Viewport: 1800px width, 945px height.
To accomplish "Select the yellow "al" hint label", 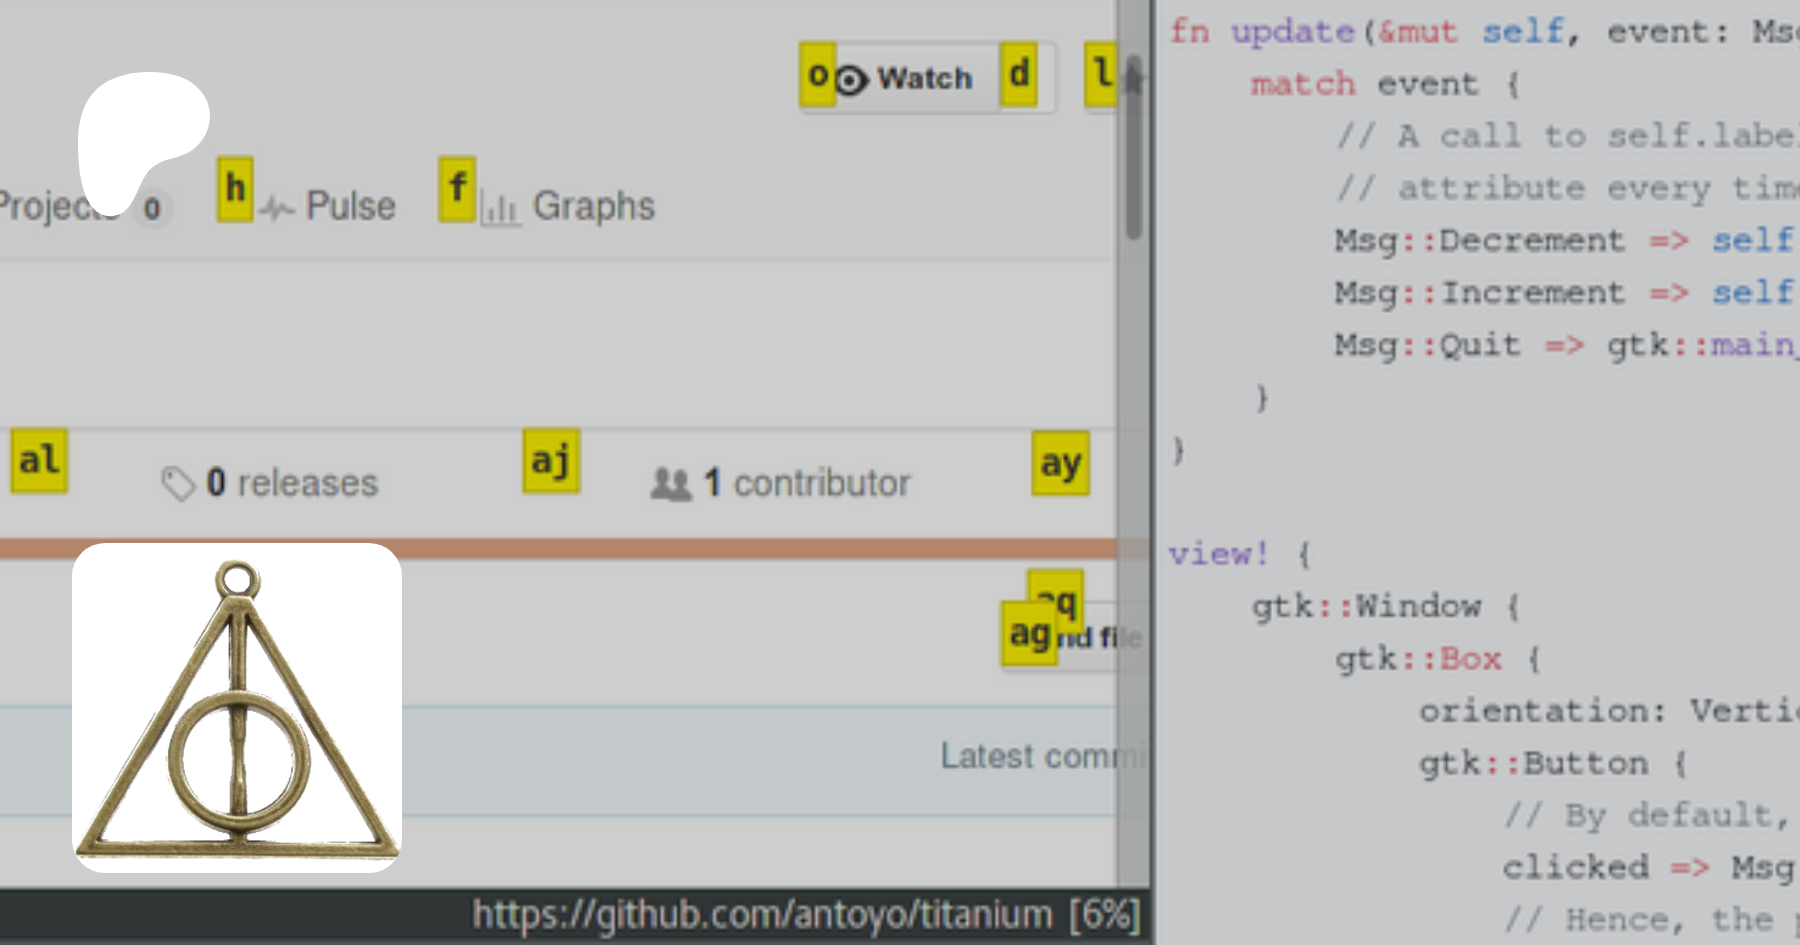I will click(39, 461).
